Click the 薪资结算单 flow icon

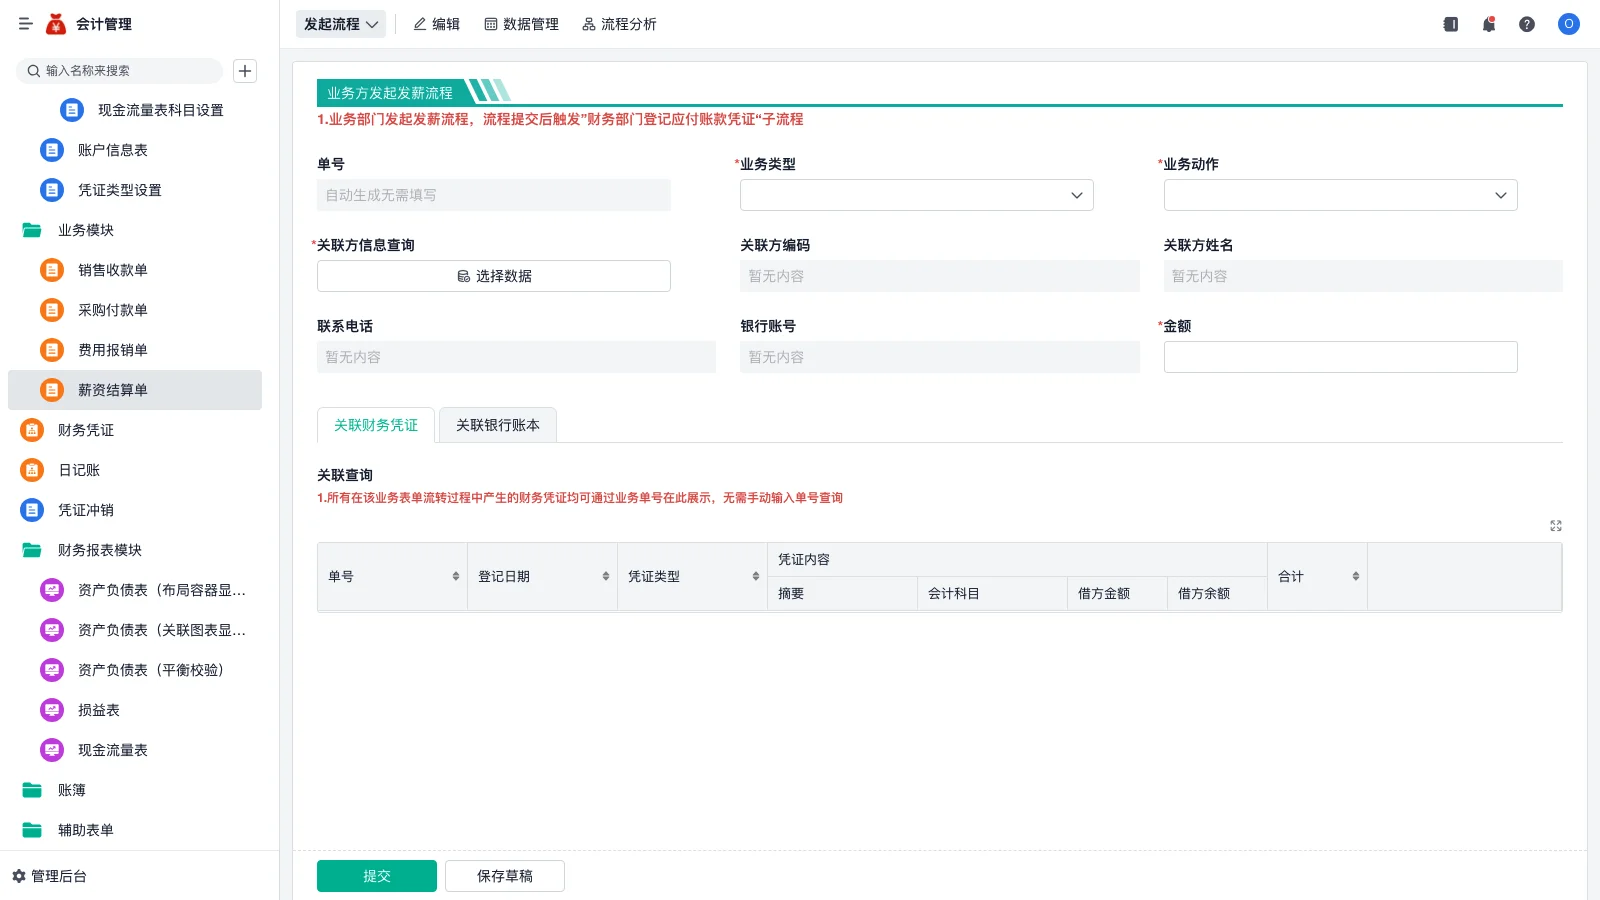[52, 390]
